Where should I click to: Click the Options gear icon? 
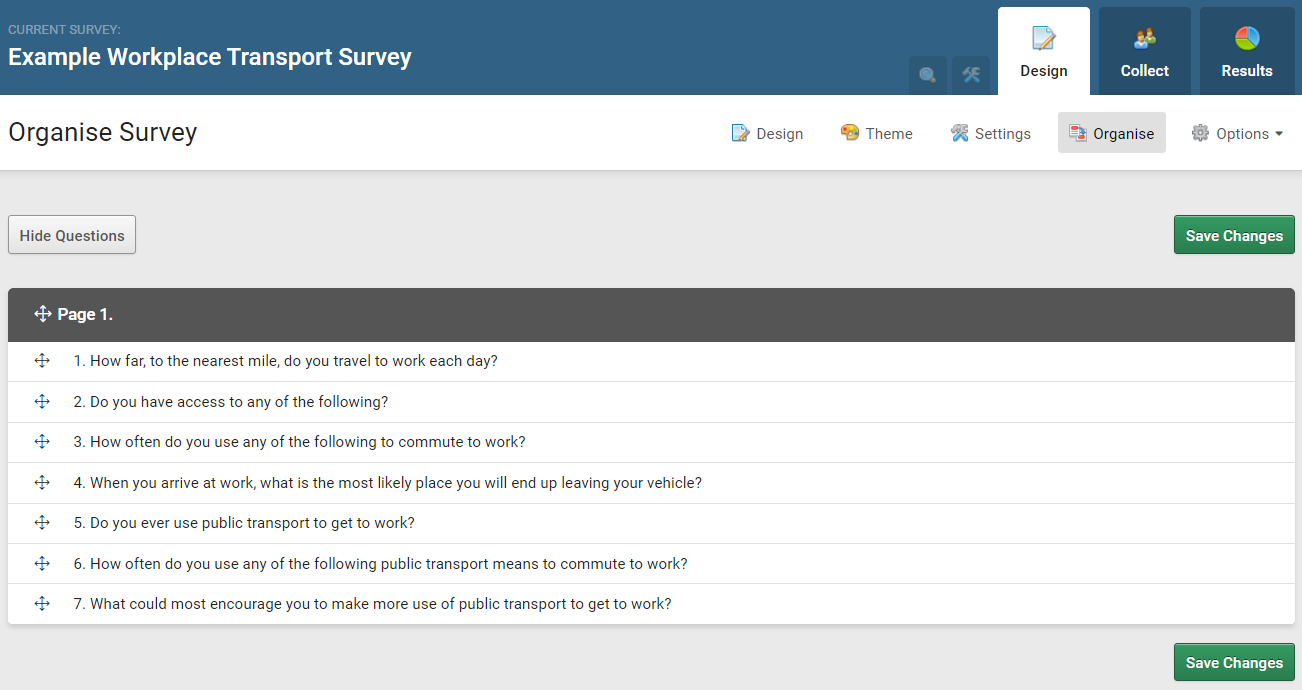[x=1199, y=132]
